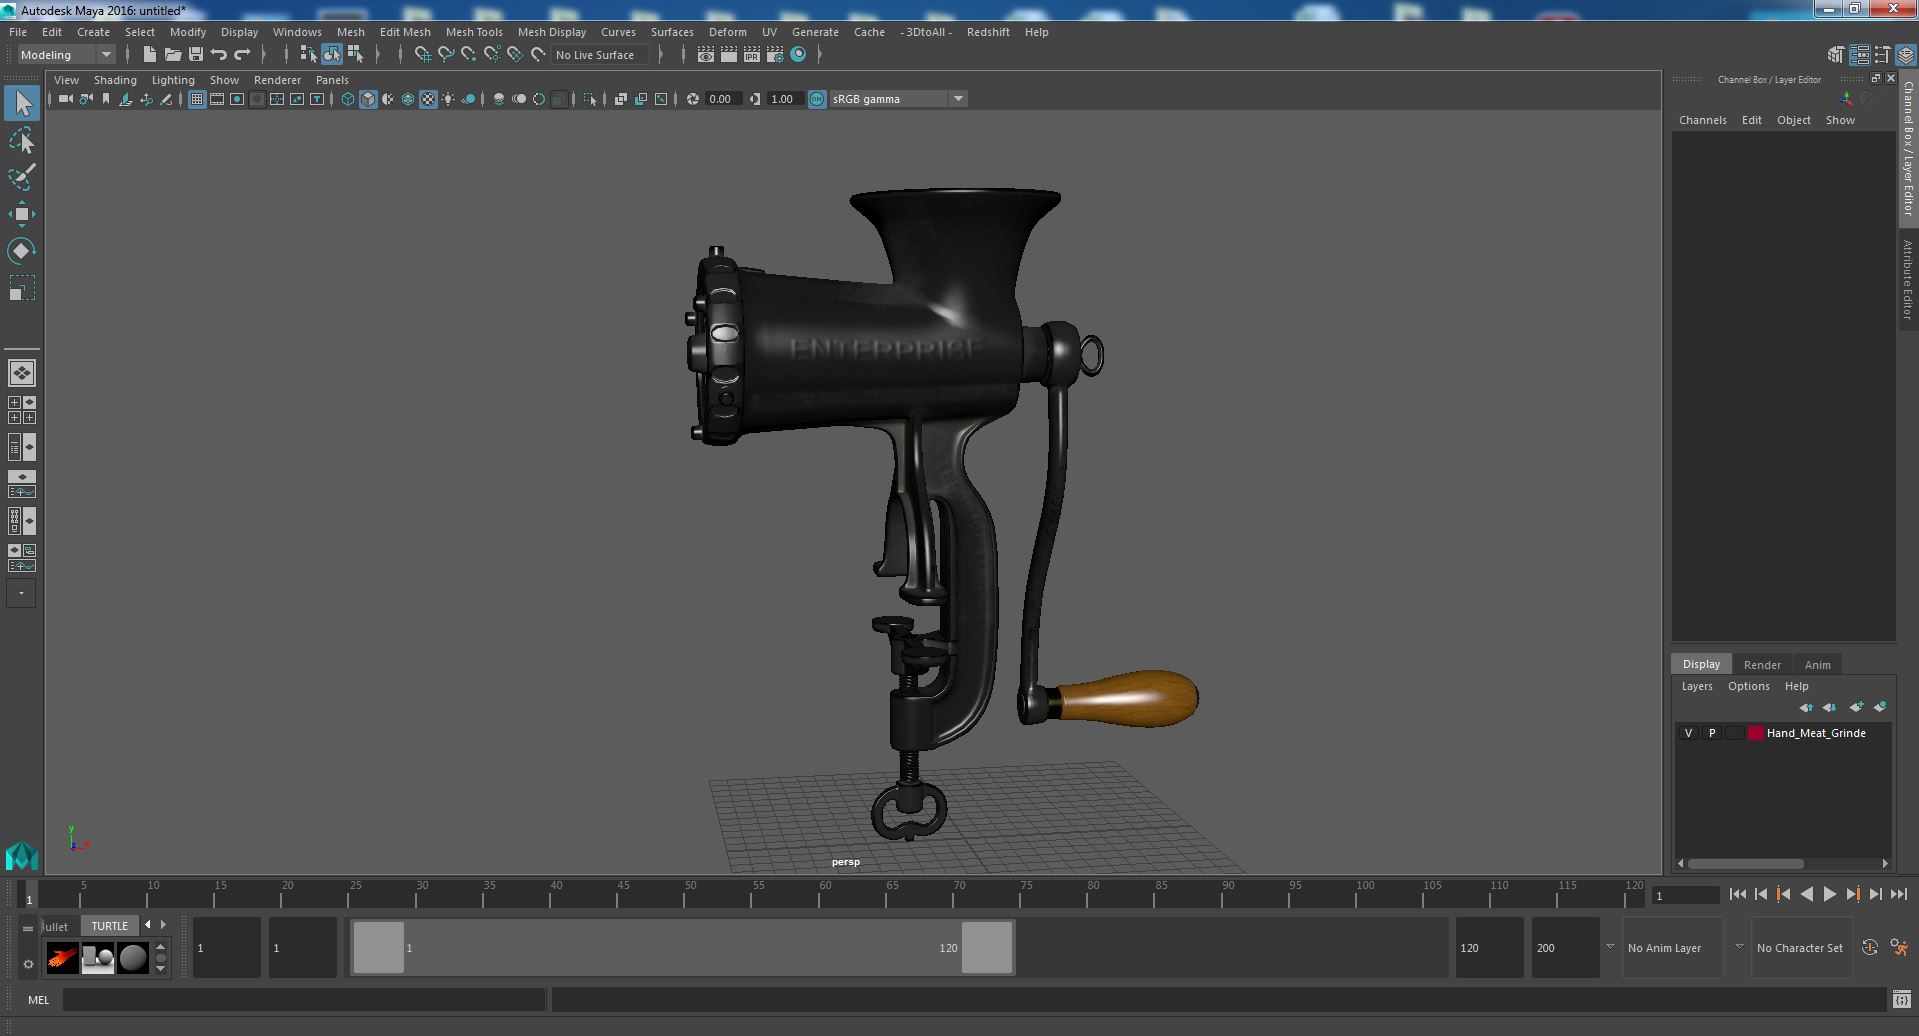The image size is (1919, 1036).
Task: Toggle sRGB gamma color management button
Action: [x=817, y=99]
